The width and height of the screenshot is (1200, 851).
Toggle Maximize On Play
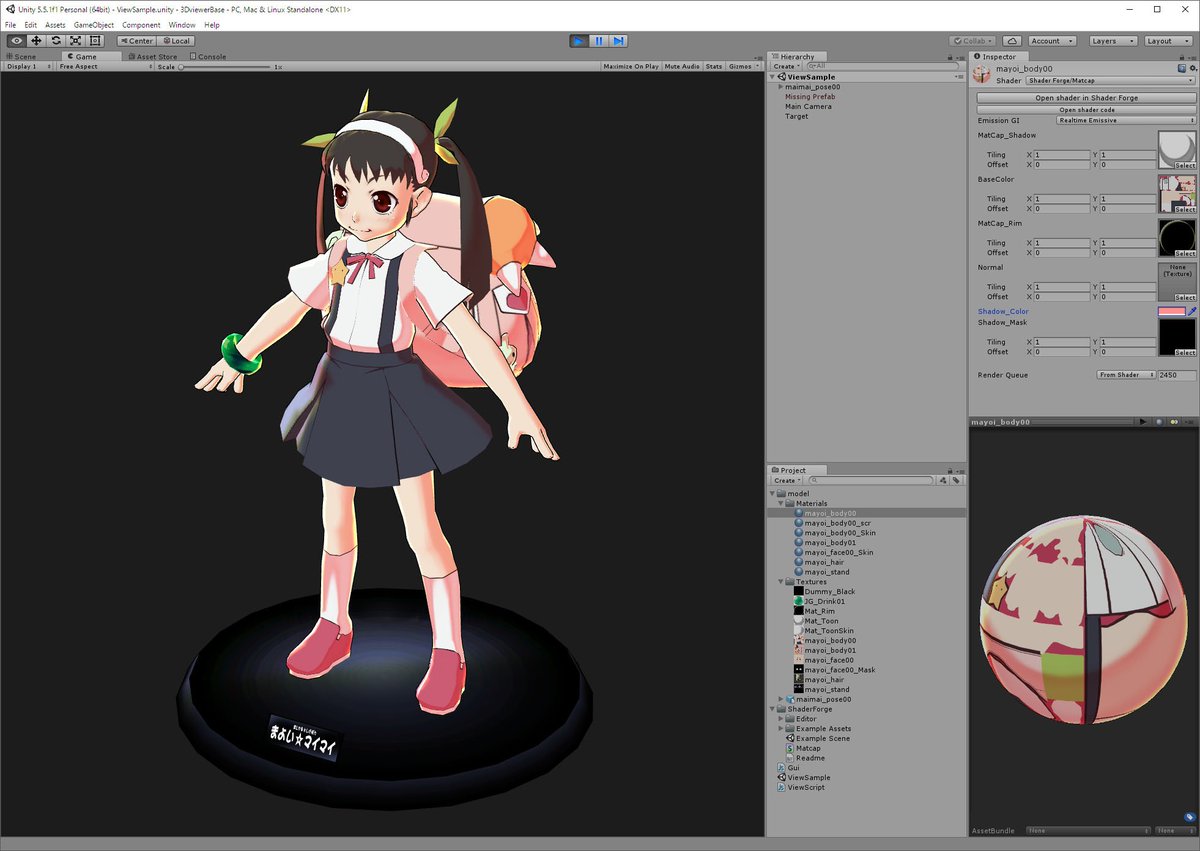click(631, 66)
